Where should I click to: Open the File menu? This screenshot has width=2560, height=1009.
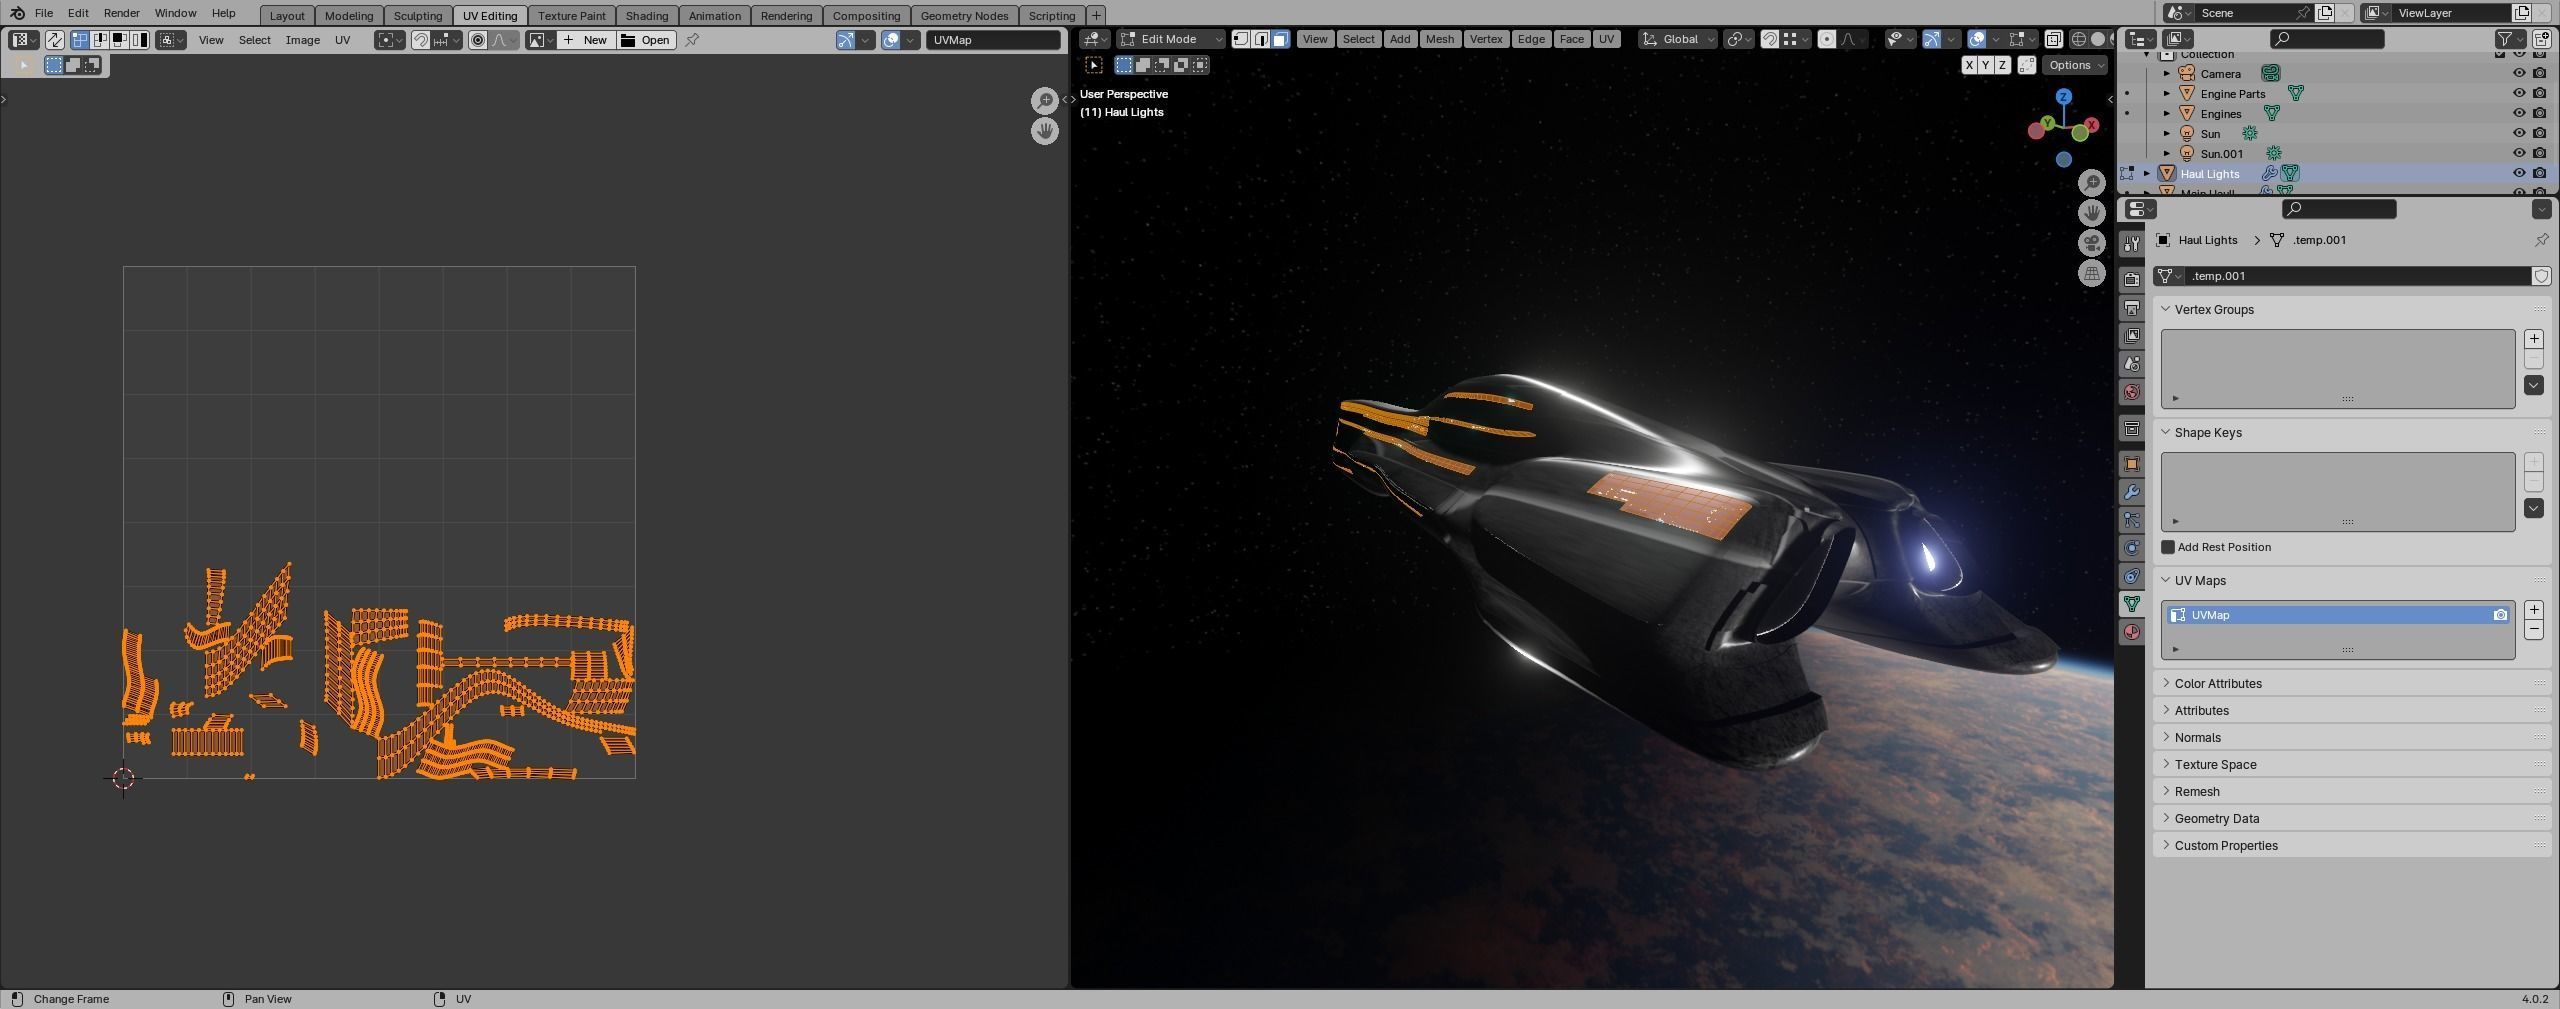pyautogui.click(x=44, y=13)
